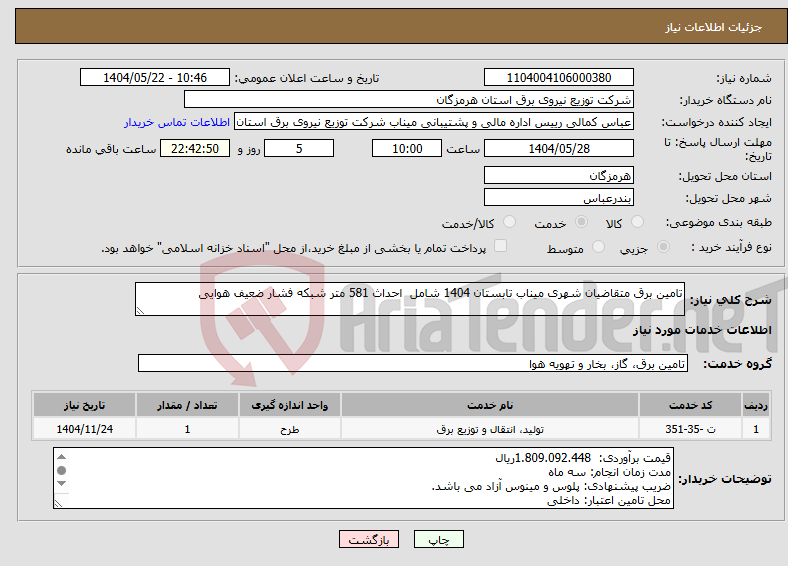
Task: Click the شرح کلی نیاز label
Action: coord(730,300)
